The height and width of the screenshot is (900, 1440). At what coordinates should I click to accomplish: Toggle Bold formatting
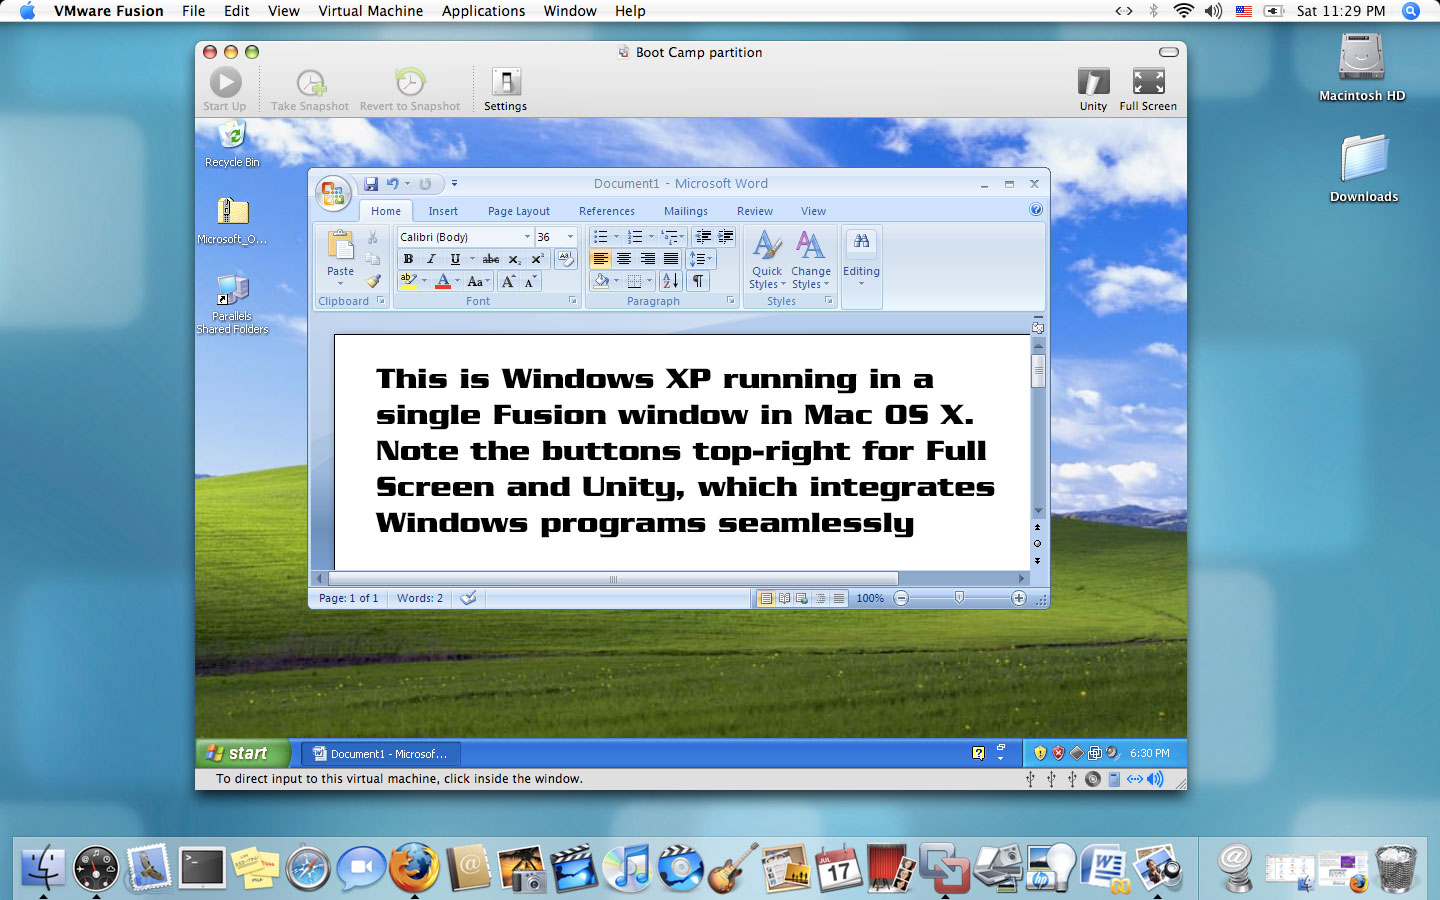(408, 259)
